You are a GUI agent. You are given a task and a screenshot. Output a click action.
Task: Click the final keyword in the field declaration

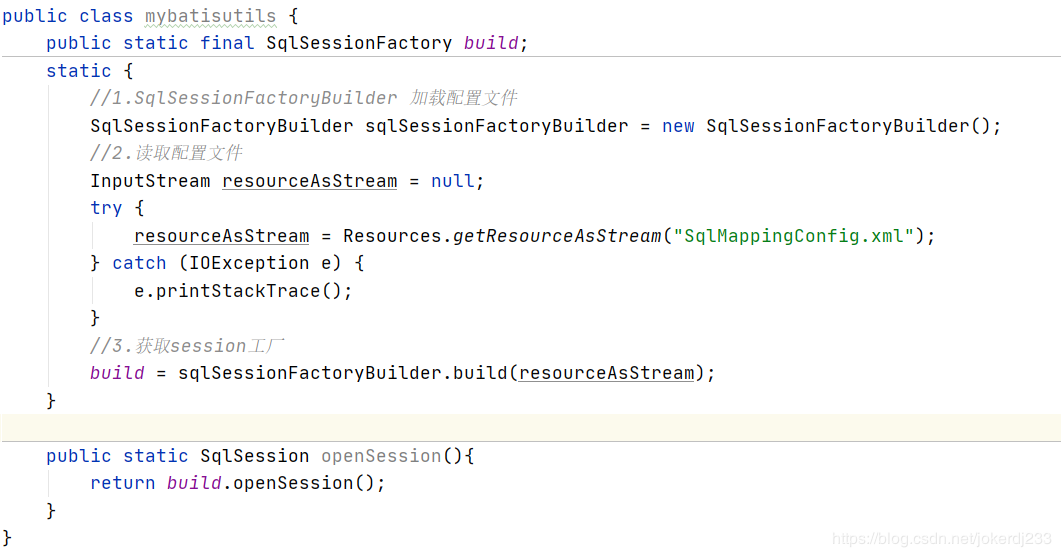pyautogui.click(x=227, y=43)
